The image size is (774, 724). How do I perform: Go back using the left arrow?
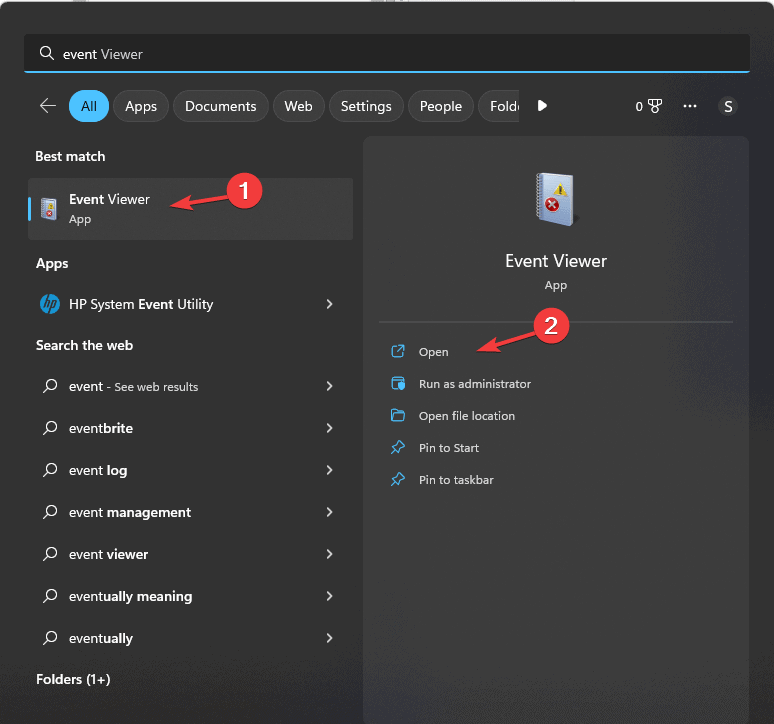pos(48,106)
